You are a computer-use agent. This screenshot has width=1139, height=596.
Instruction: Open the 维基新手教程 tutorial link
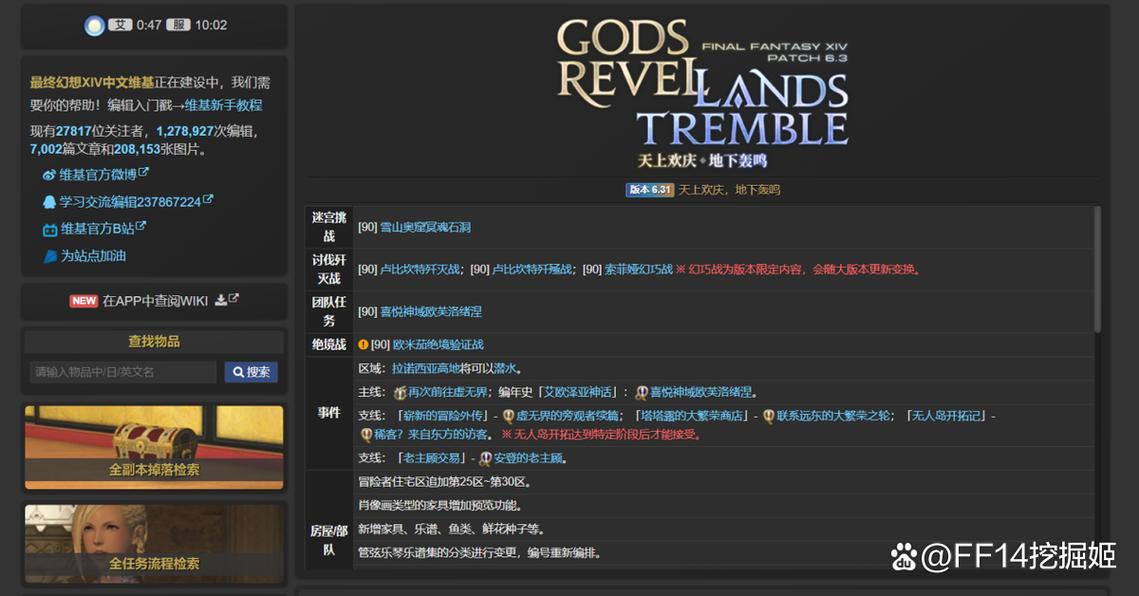pos(223,105)
